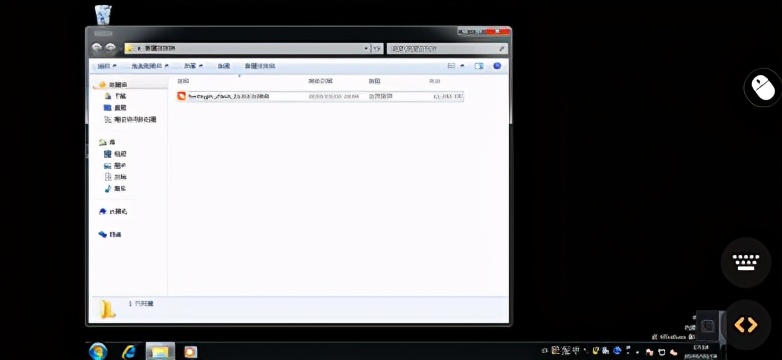This screenshot has width=782, height=360.
Task: Show the on-screen keyboard floating button
Action: point(746,262)
